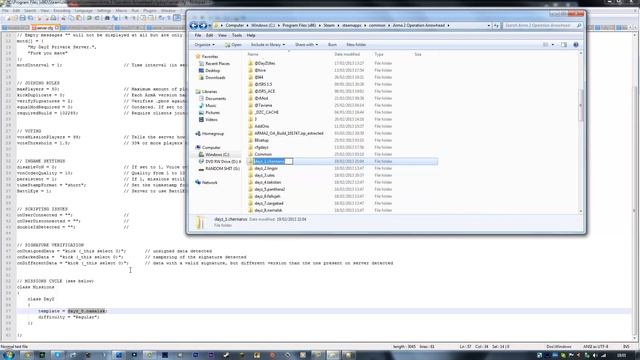Open Explorer's View menu
Screen dimensions: 640x360
click(222, 36)
